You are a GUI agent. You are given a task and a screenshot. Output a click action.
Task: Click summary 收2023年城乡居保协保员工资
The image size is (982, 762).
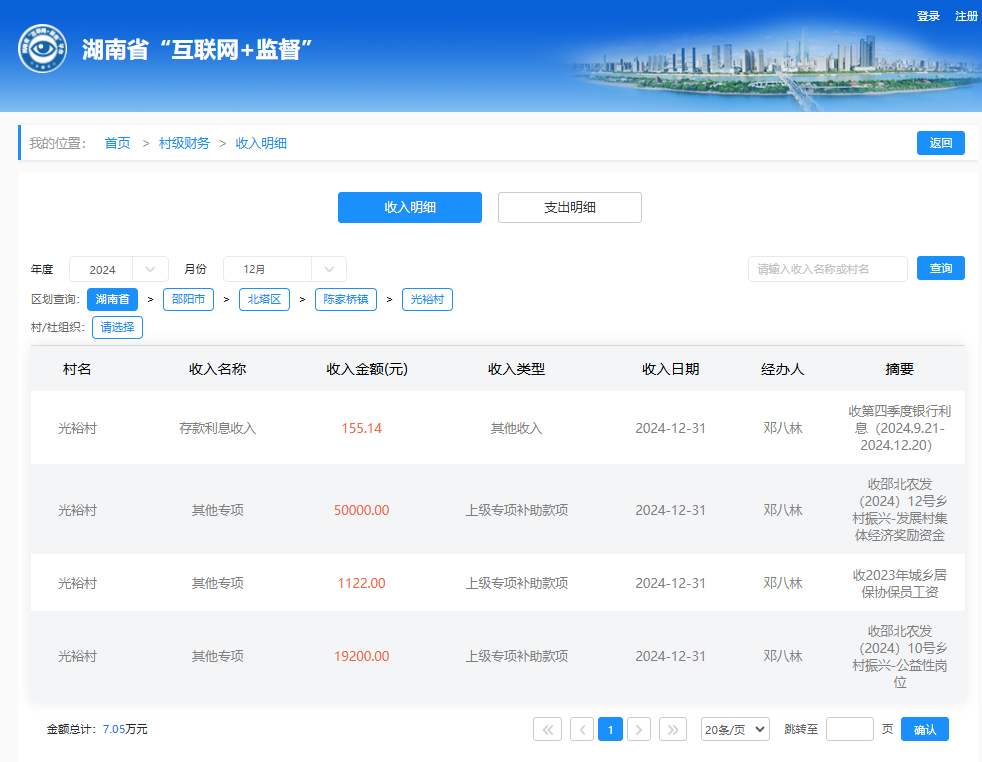pos(899,584)
